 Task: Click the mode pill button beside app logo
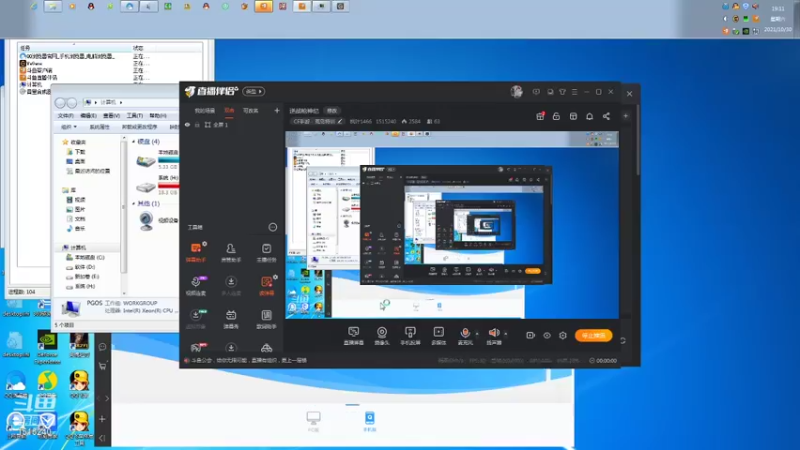[253, 91]
